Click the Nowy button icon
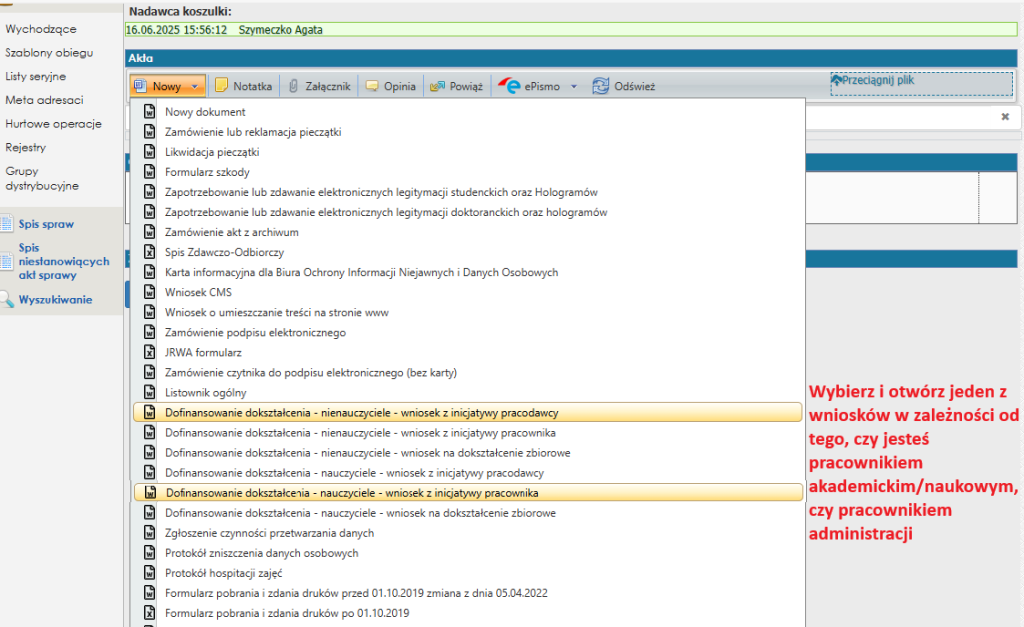 coord(140,86)
